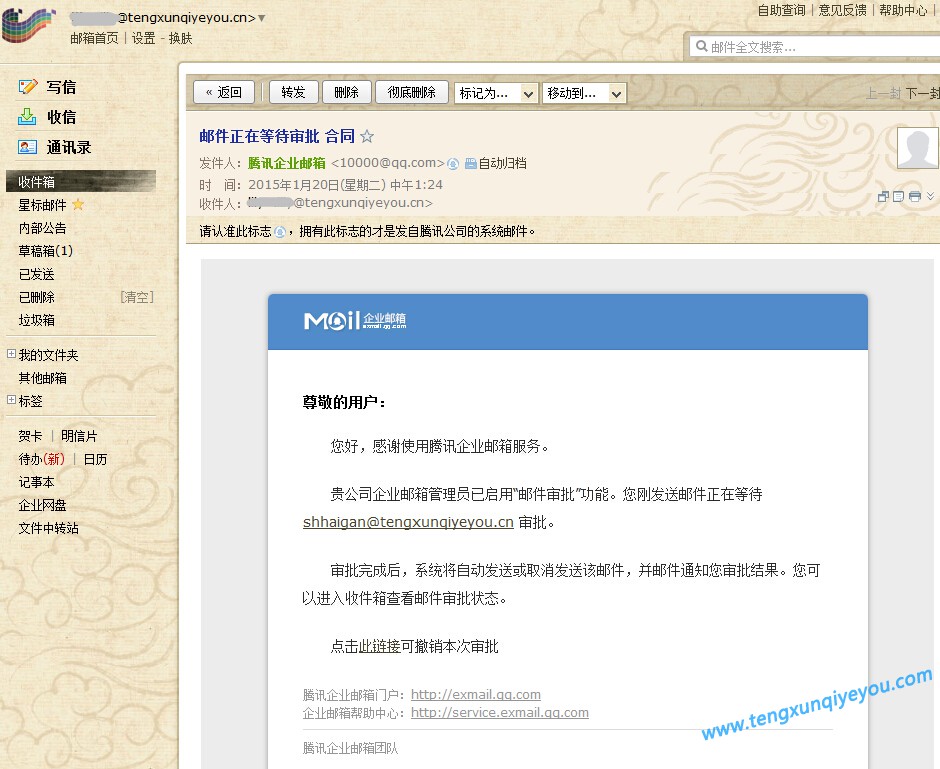
Task: Open http://service.exmail.qq.com help link
Action: click(x=500, y=713)
